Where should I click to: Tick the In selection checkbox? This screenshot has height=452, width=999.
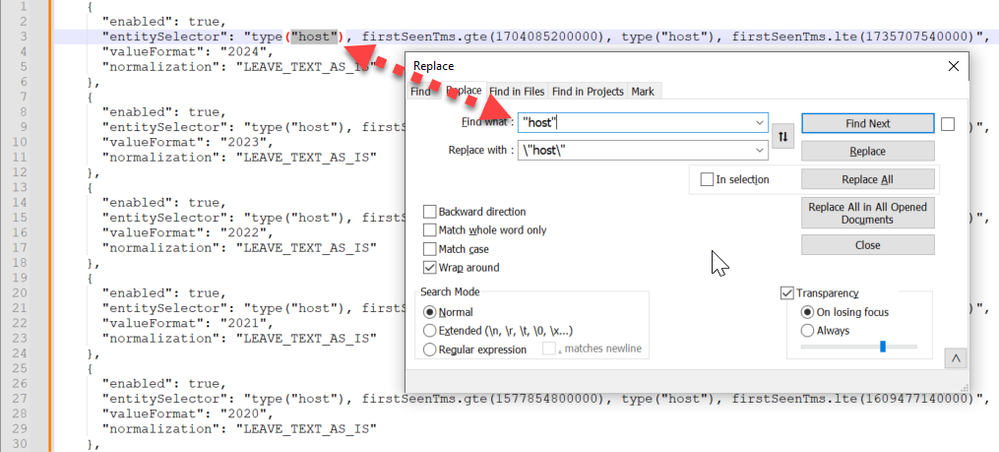(707, 180)
